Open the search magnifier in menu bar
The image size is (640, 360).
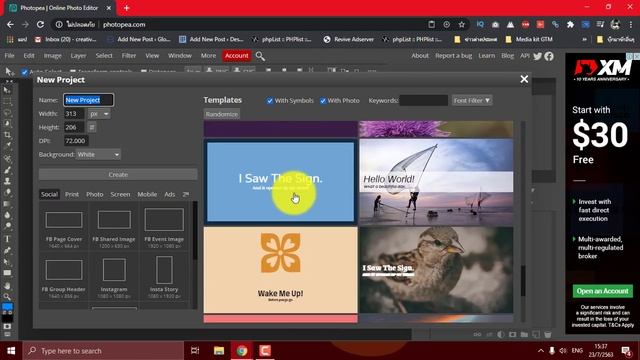260,56
